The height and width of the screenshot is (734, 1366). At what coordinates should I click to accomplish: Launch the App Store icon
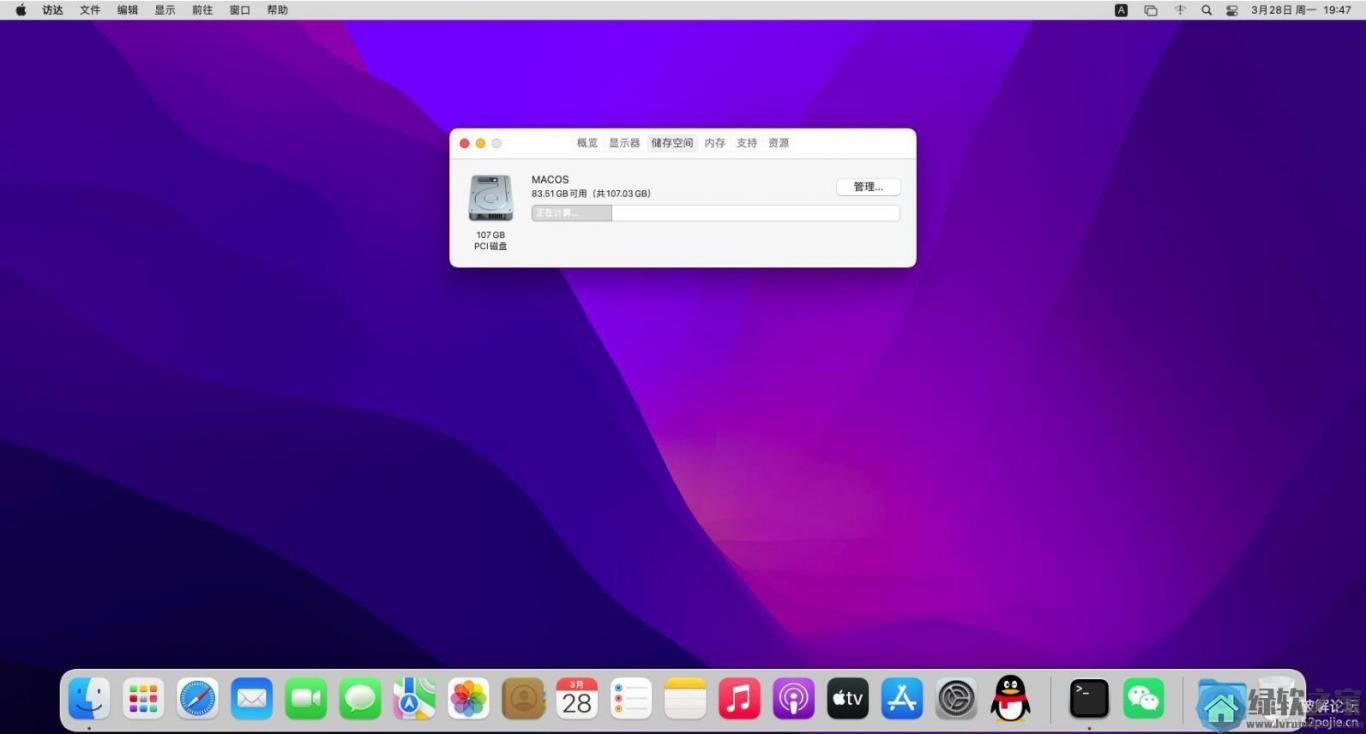click(x=902, y=699)
